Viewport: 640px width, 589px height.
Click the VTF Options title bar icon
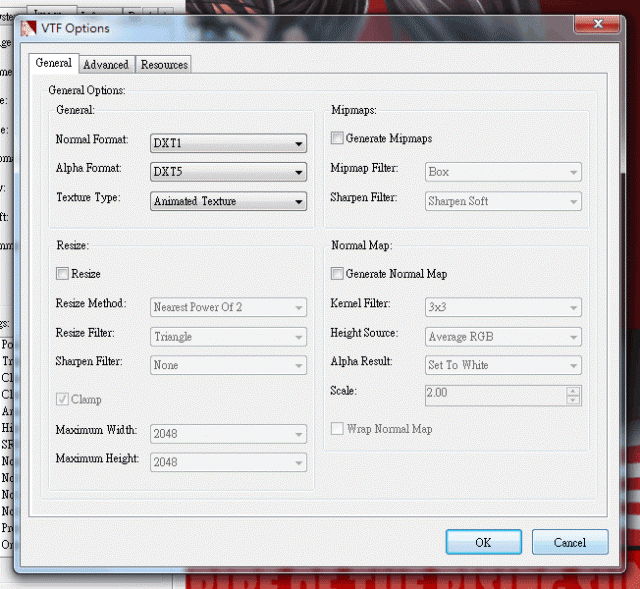click(x=29, y=28)
